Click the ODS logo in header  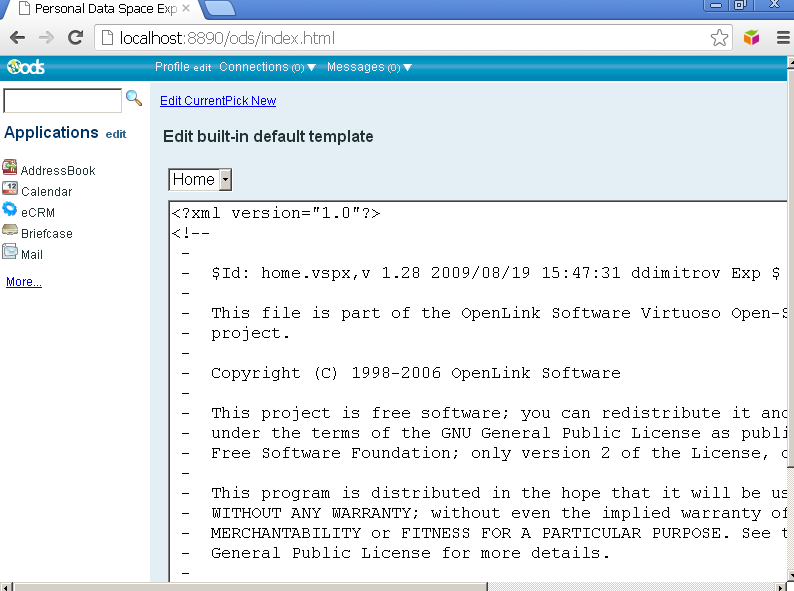click(25, 67)
